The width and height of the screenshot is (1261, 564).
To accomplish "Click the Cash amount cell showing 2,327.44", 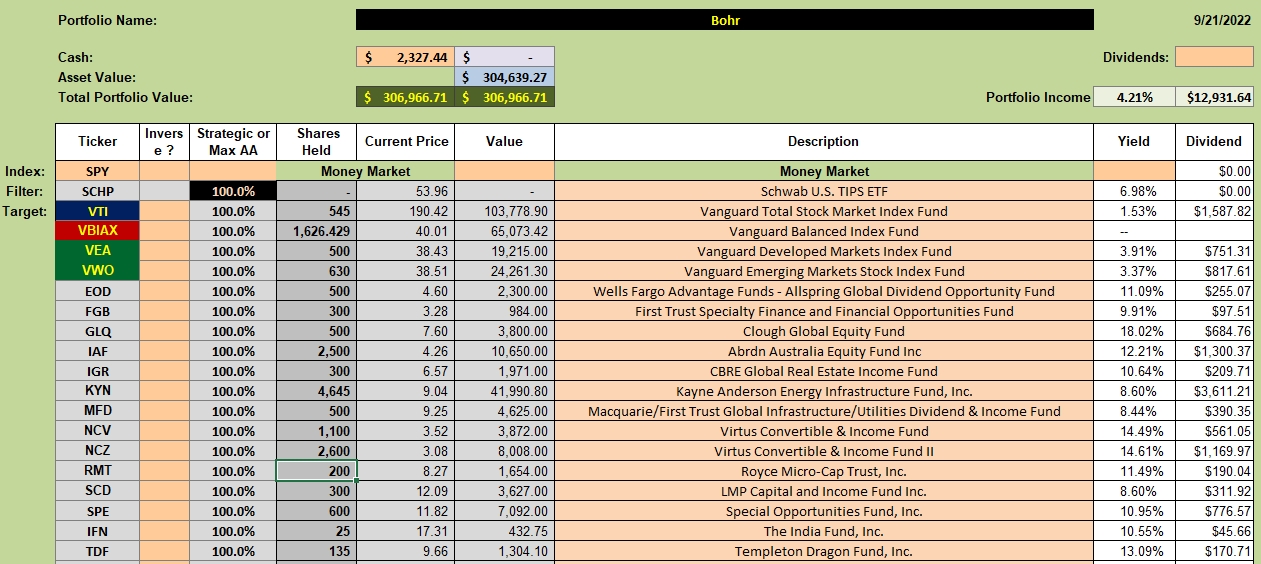I will [x=405, y=57].
